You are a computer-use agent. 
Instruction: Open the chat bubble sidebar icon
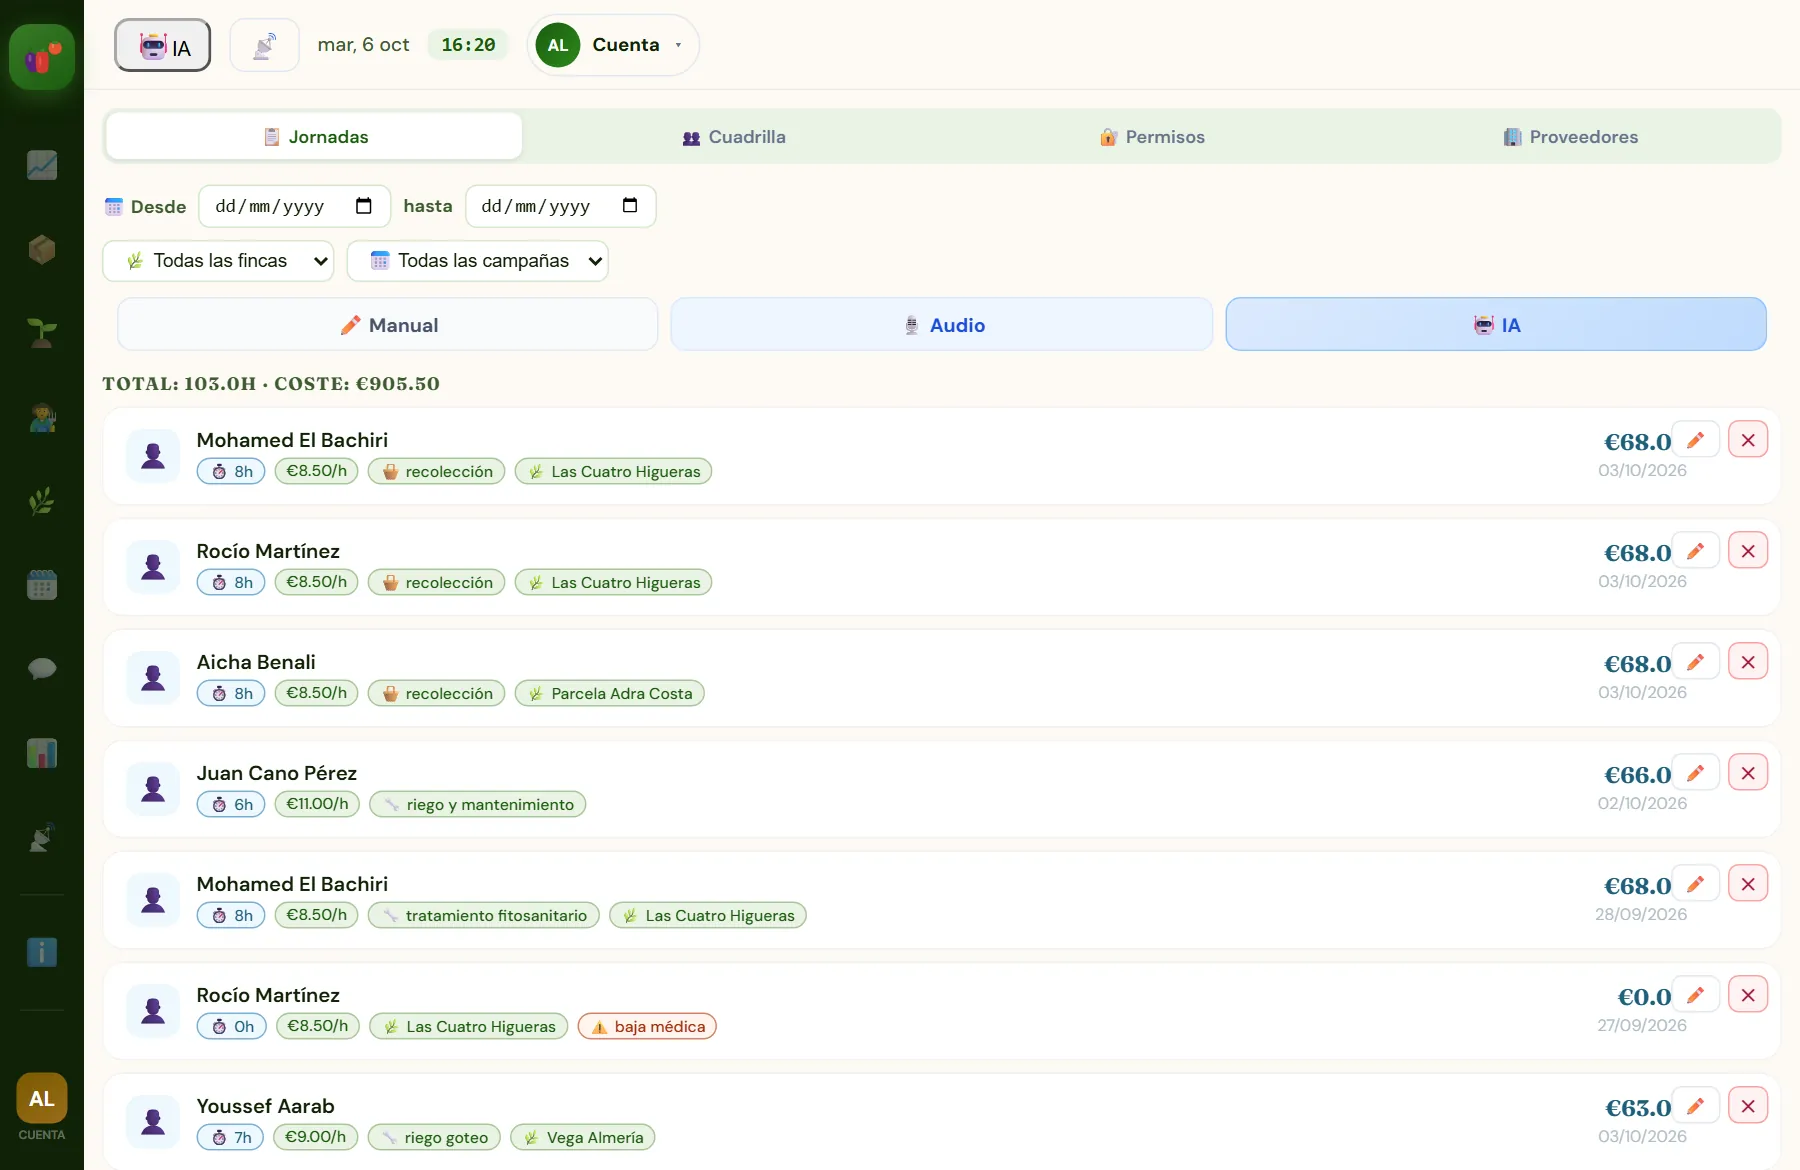coord(42,669)
